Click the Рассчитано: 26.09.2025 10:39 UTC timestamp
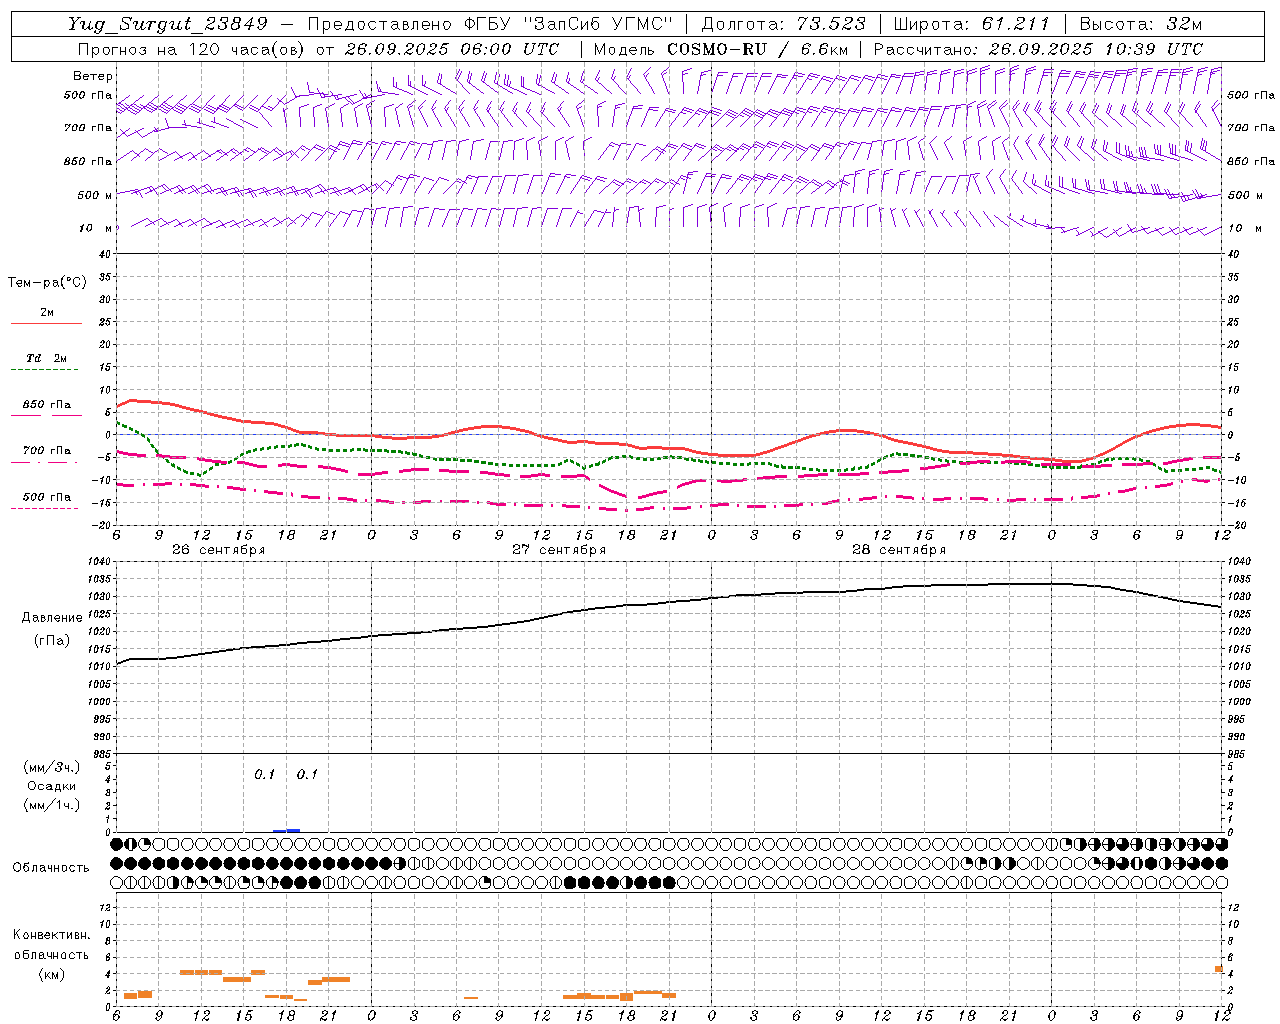1280x1024 pixels. [1038, 49]
